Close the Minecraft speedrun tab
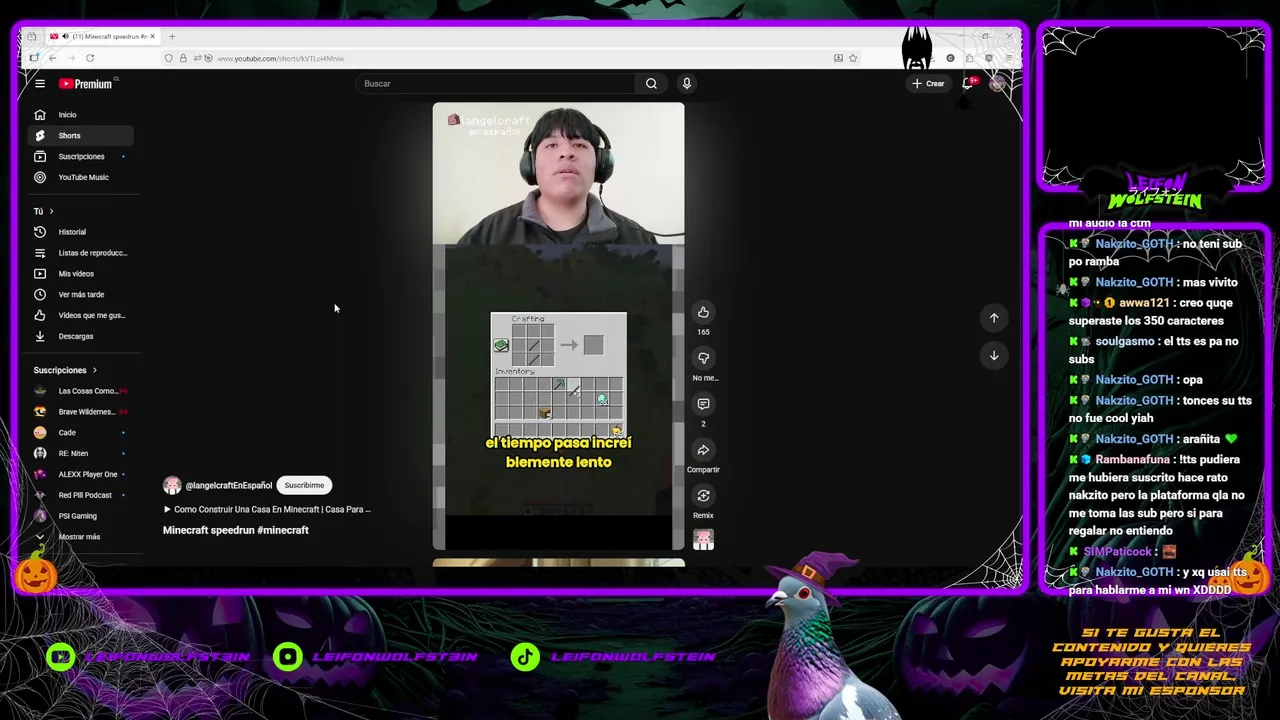 point(152,37)
